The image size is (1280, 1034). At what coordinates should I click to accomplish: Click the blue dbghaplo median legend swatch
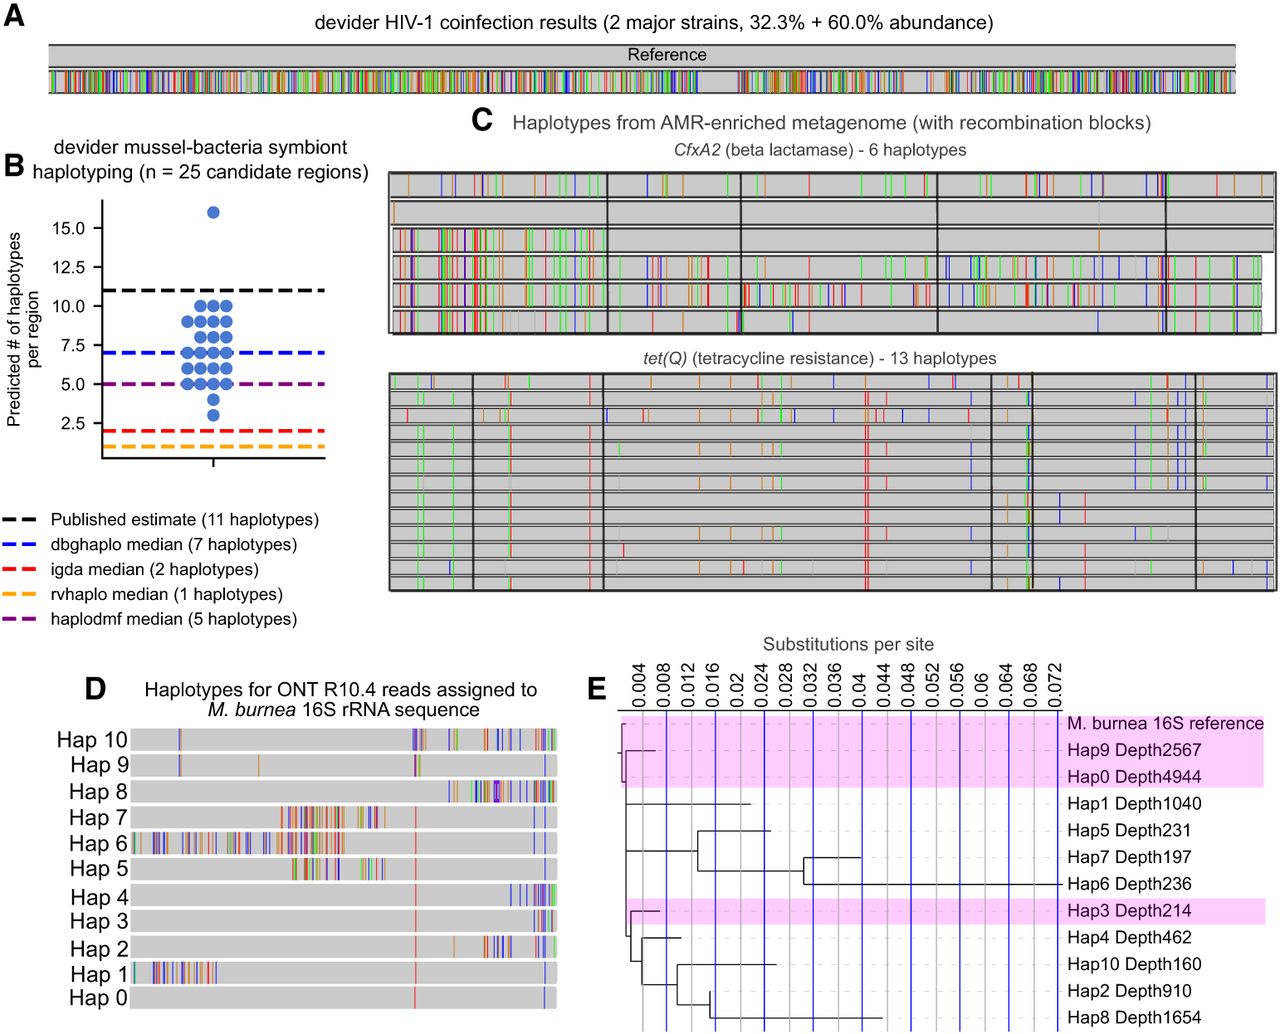pyautogui.click(x=19, y=545)
